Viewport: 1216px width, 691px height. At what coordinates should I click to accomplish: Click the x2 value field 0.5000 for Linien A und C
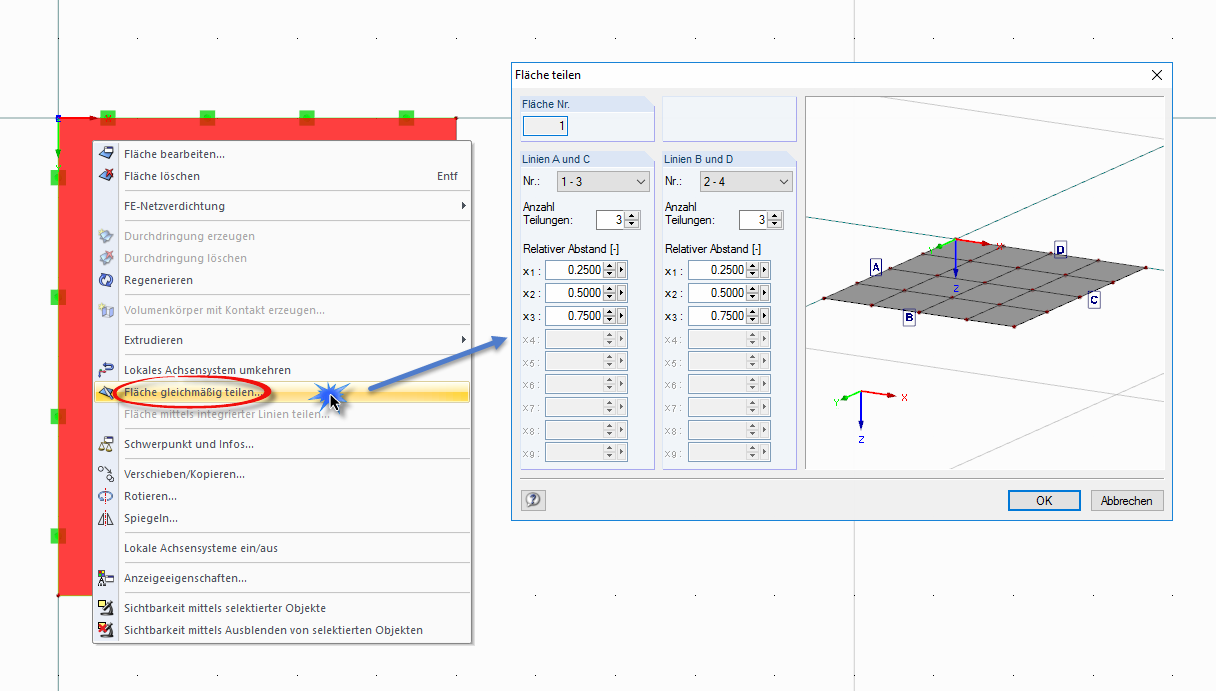[x=574, y=293]
